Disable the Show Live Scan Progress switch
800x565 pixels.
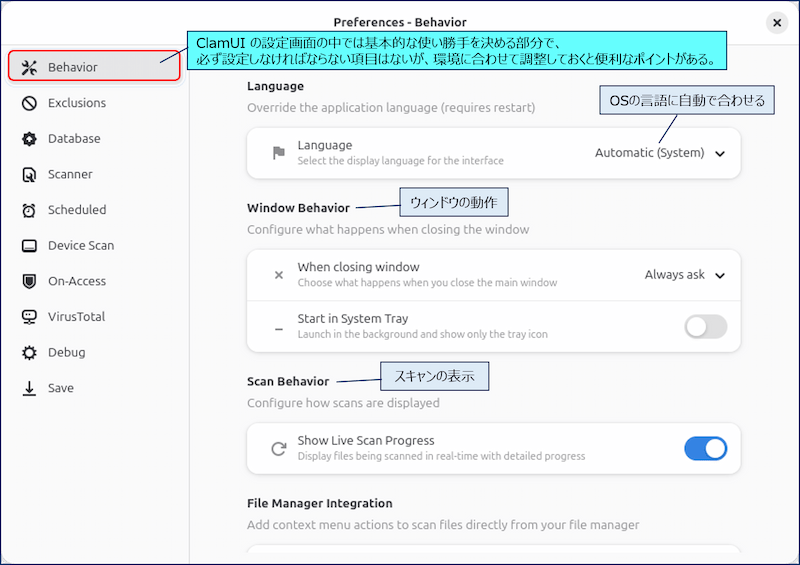[706, 449]
